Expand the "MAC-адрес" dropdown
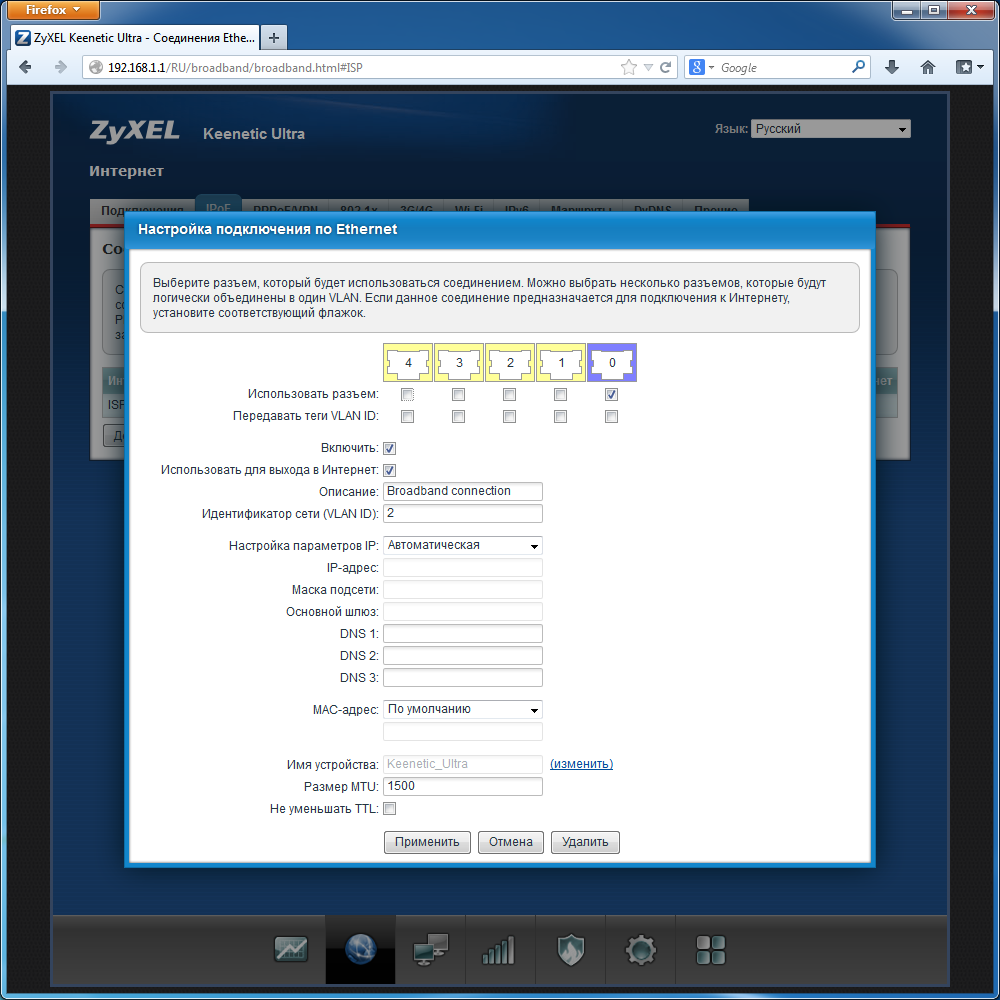1000x1000 pixels. [x=462, y=709]
